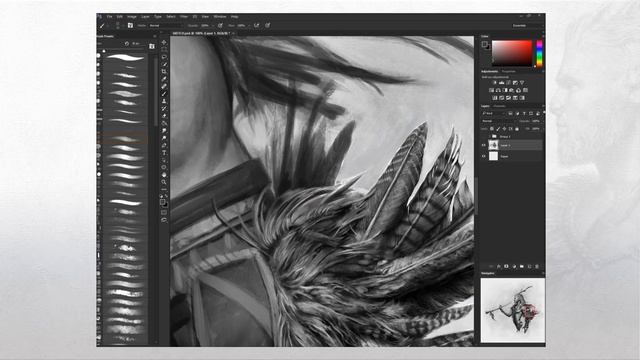The width and height of the screenshot is (640, 360).
Task: Toggle pressure for opacity in options bar
Action: (x=220, y=25)
